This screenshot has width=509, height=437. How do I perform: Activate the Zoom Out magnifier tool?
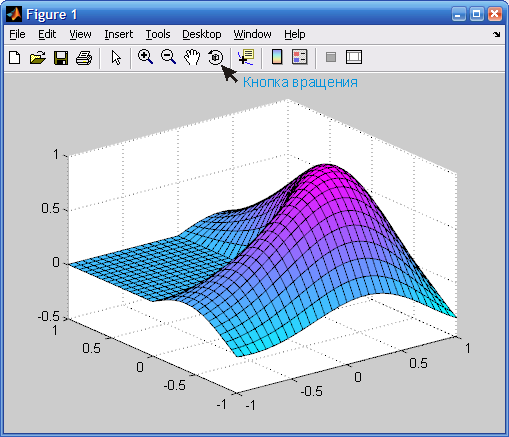click(168, 57)
